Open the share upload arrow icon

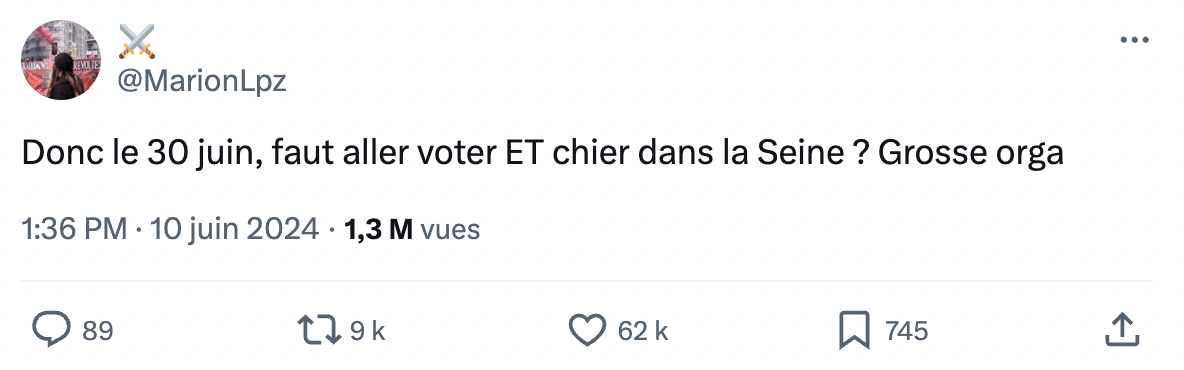click(x=1121, y=330)
